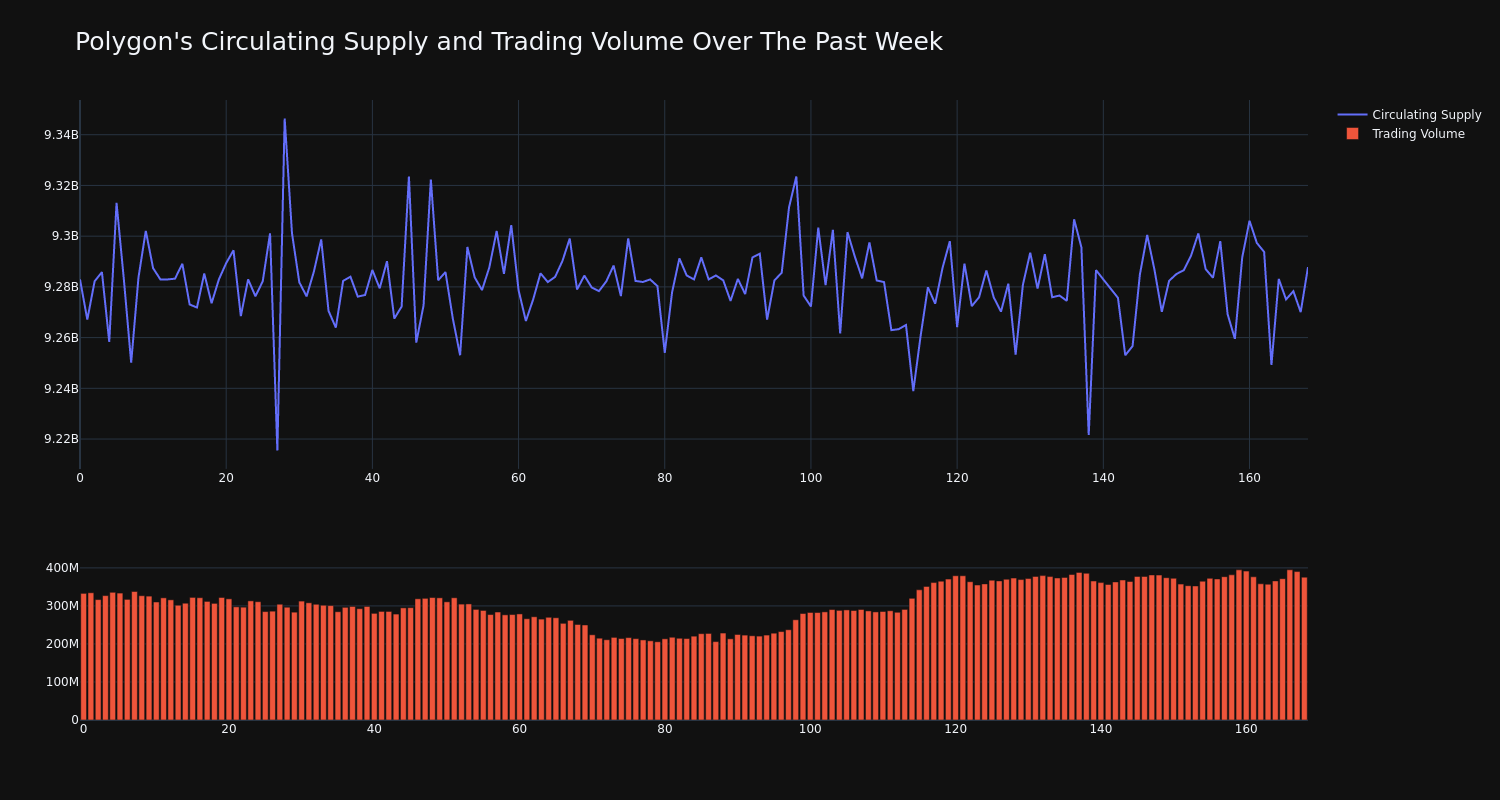The width and height of the screenshot is (1500, 800).
Task: Click x-axis label 20 on supply chart
Action: coord(226,478)
